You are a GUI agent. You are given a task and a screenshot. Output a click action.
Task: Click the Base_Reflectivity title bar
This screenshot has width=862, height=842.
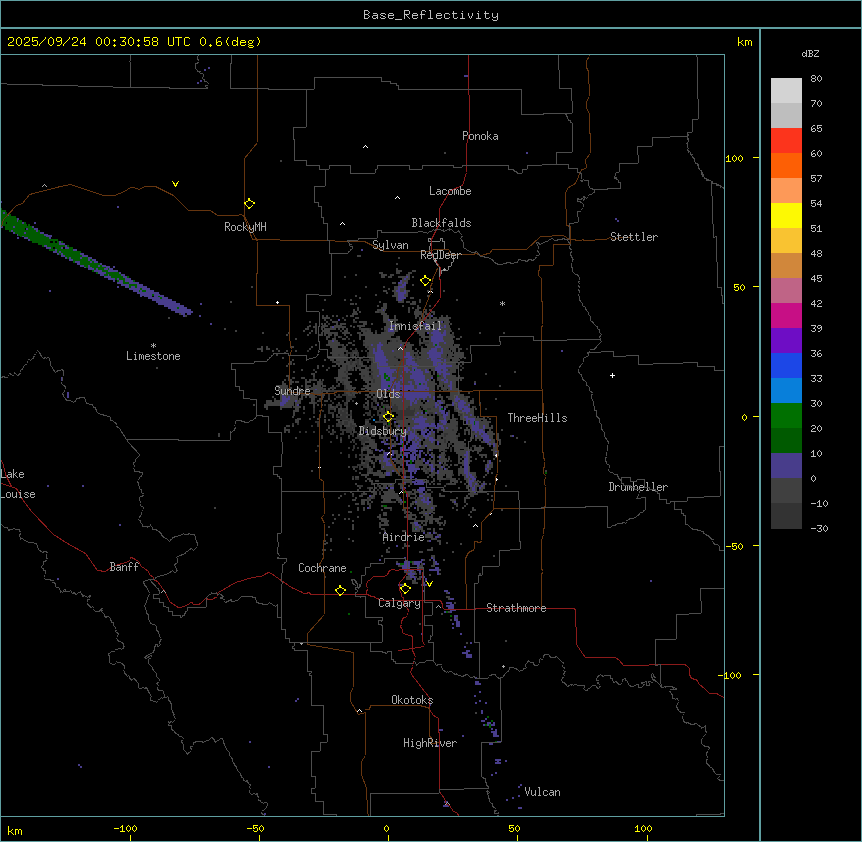point(430,15)
